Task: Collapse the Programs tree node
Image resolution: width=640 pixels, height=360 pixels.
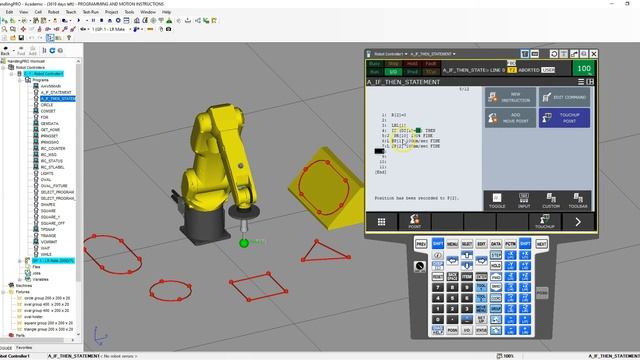Action: (20, 80)
